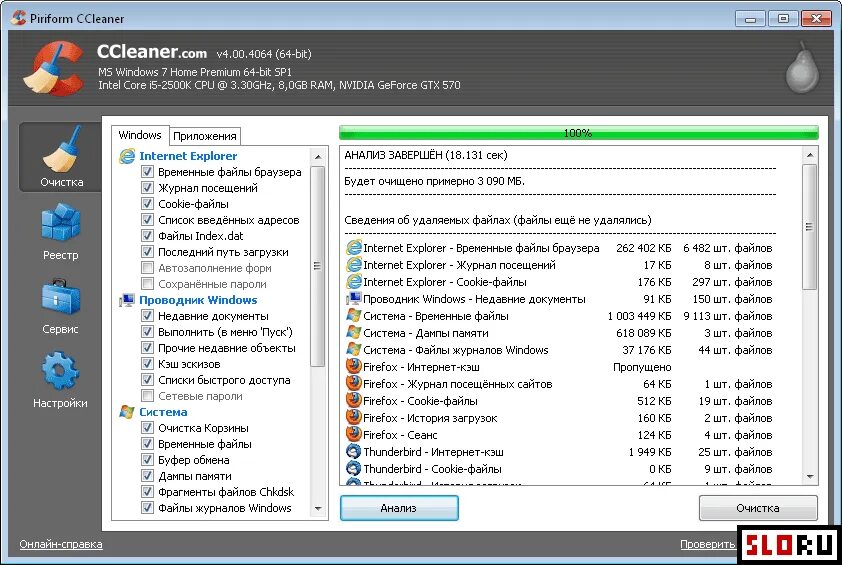
Task: Toggle Очистка Корзины checkbox
Action: point(147,428)
